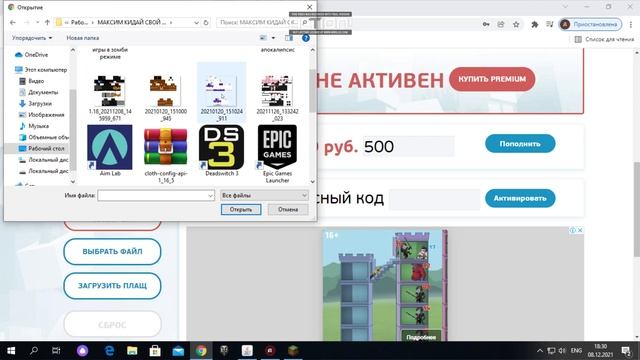Click the Открыть button
The image size is (640, 360).
pos(241,209)
